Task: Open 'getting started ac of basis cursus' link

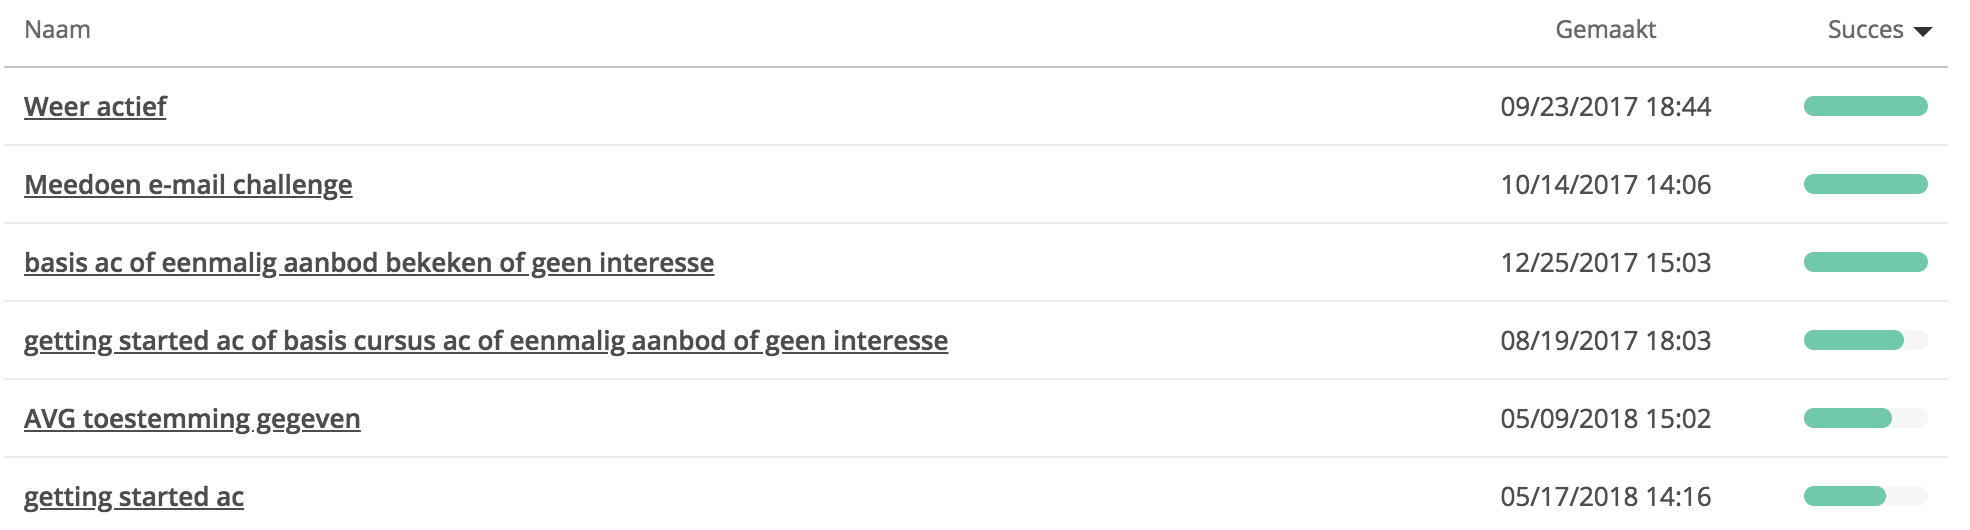Action: pos(486,341)
